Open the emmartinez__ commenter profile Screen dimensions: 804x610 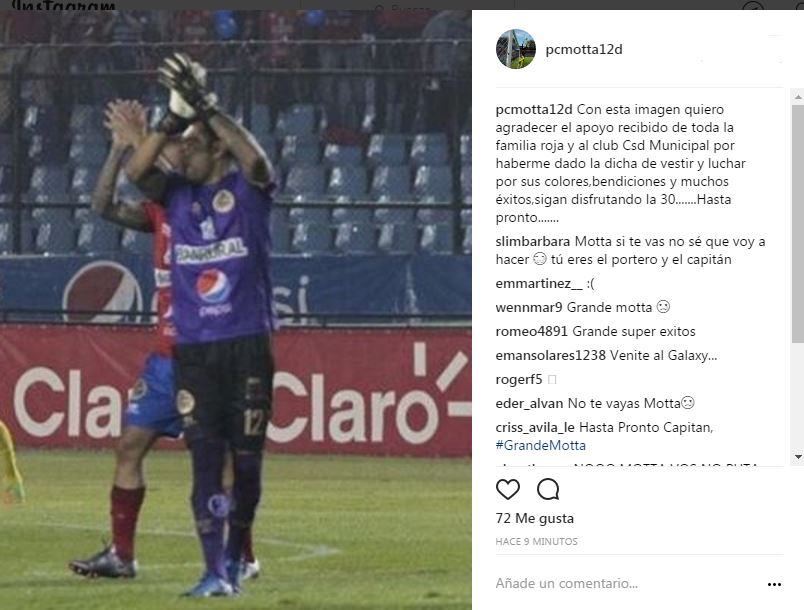539,283
